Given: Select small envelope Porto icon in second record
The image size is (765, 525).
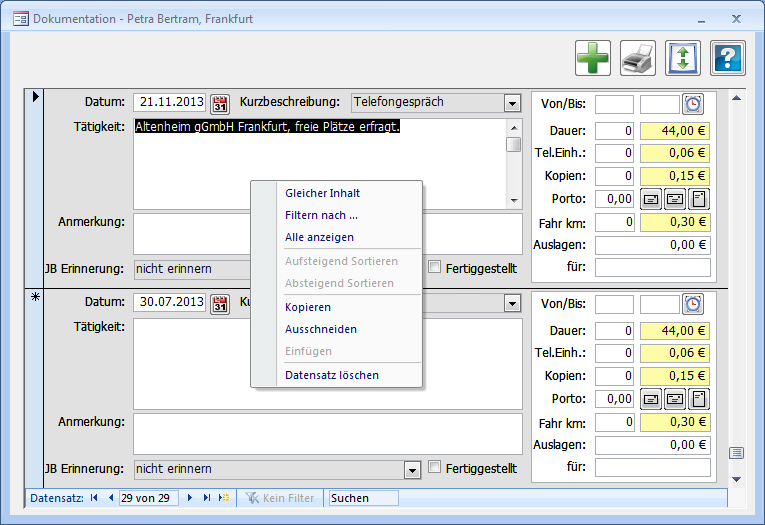Looking at the screenshot, I should [651, 399].
